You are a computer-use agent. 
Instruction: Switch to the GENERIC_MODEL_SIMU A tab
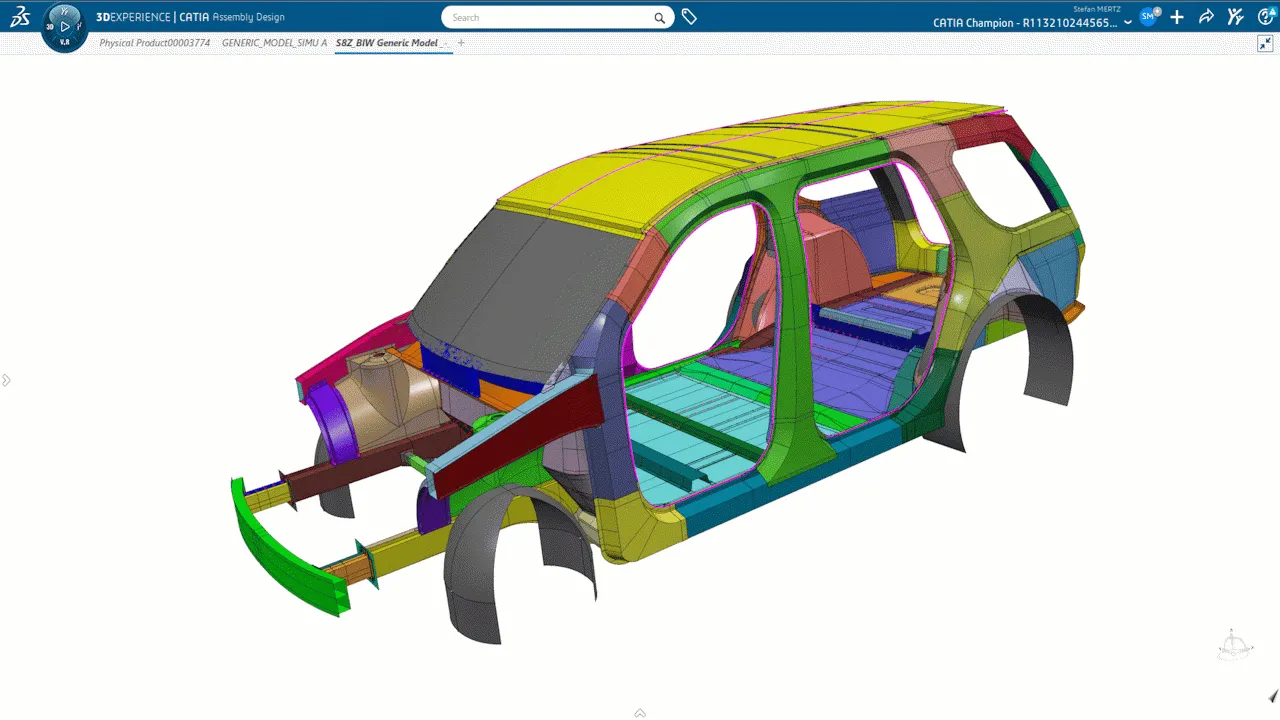tap(274, 44)
